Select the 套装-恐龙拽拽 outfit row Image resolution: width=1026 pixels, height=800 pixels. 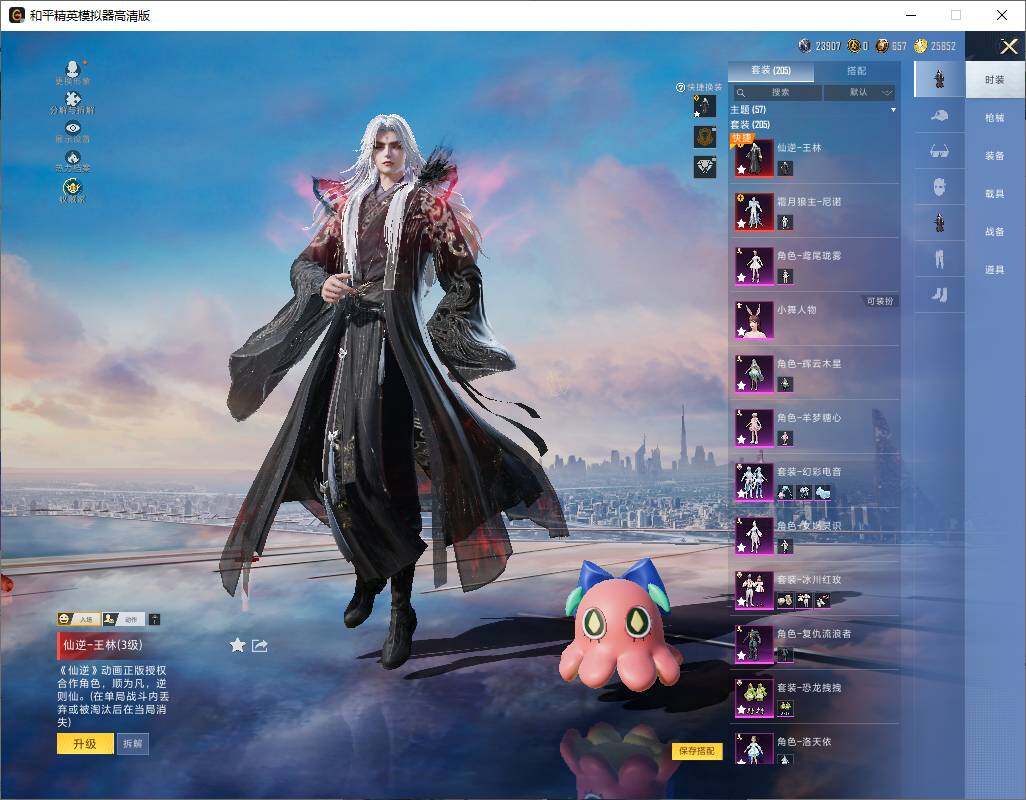pos(814,697)
